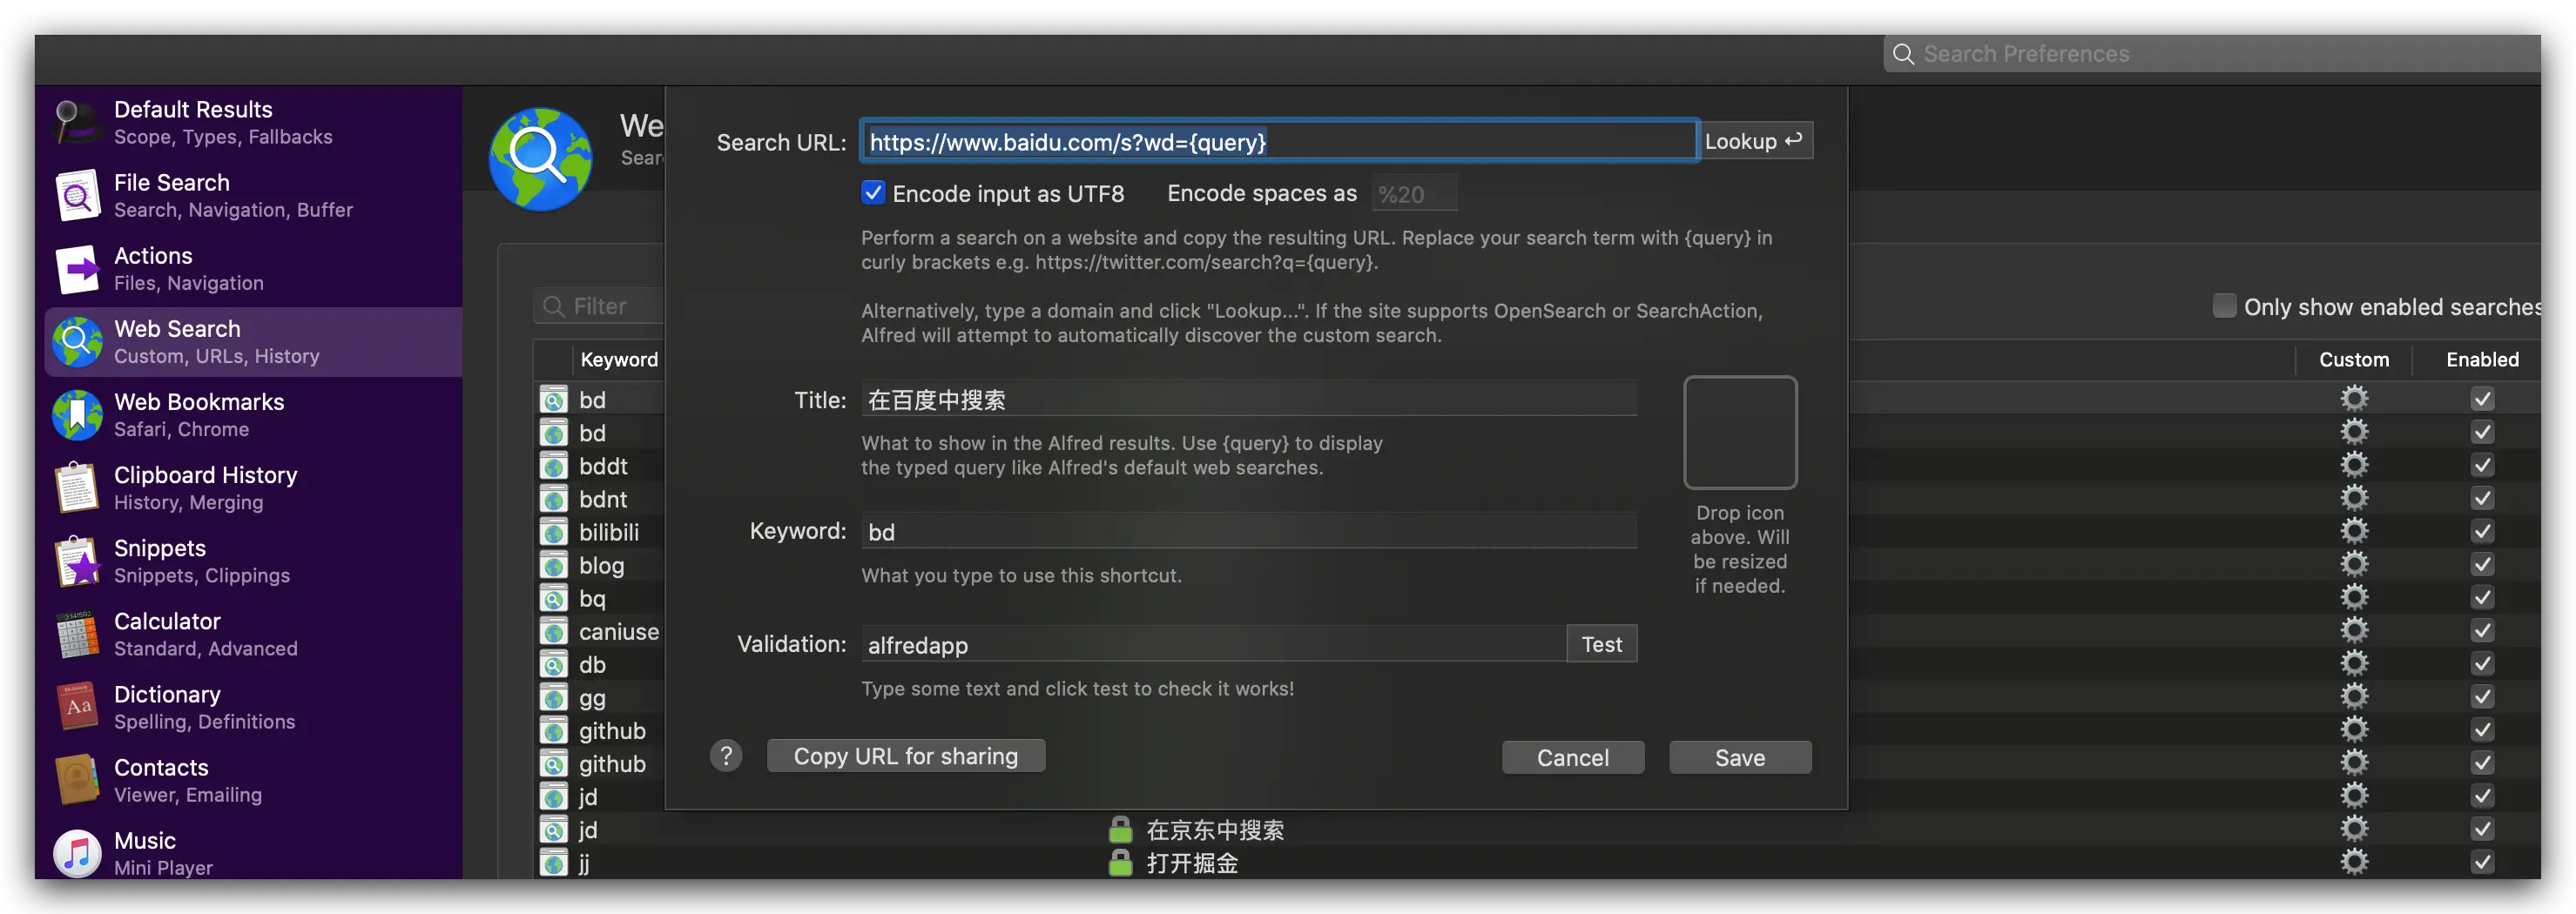Screen dimensions: 2576x914
Task: Click the Title field
Action: [x=1249, y=399]
